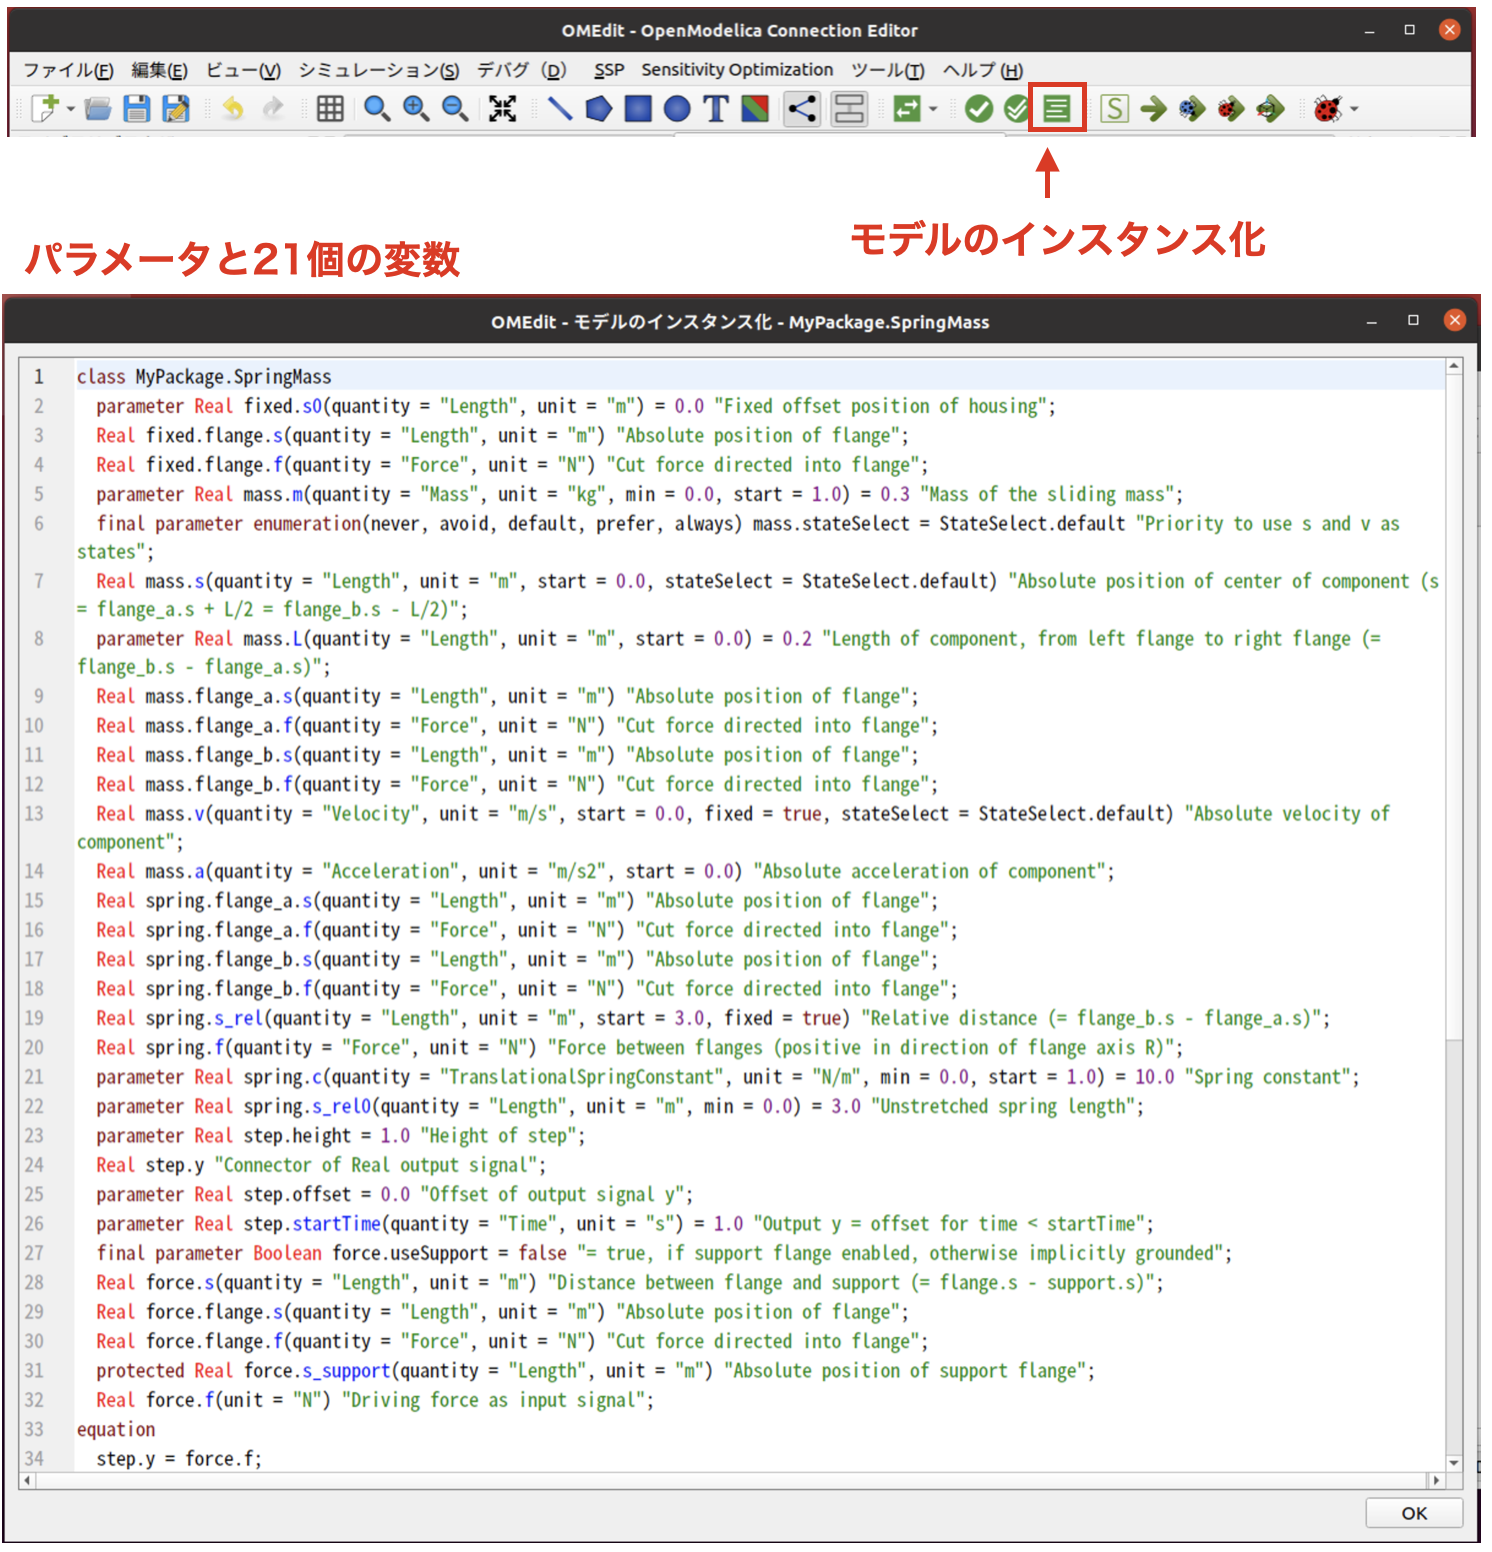This screenshot has height=1552, width=1492.
Task: Open the シミュレーション(S) menu
Action: (x=379, y=70)
